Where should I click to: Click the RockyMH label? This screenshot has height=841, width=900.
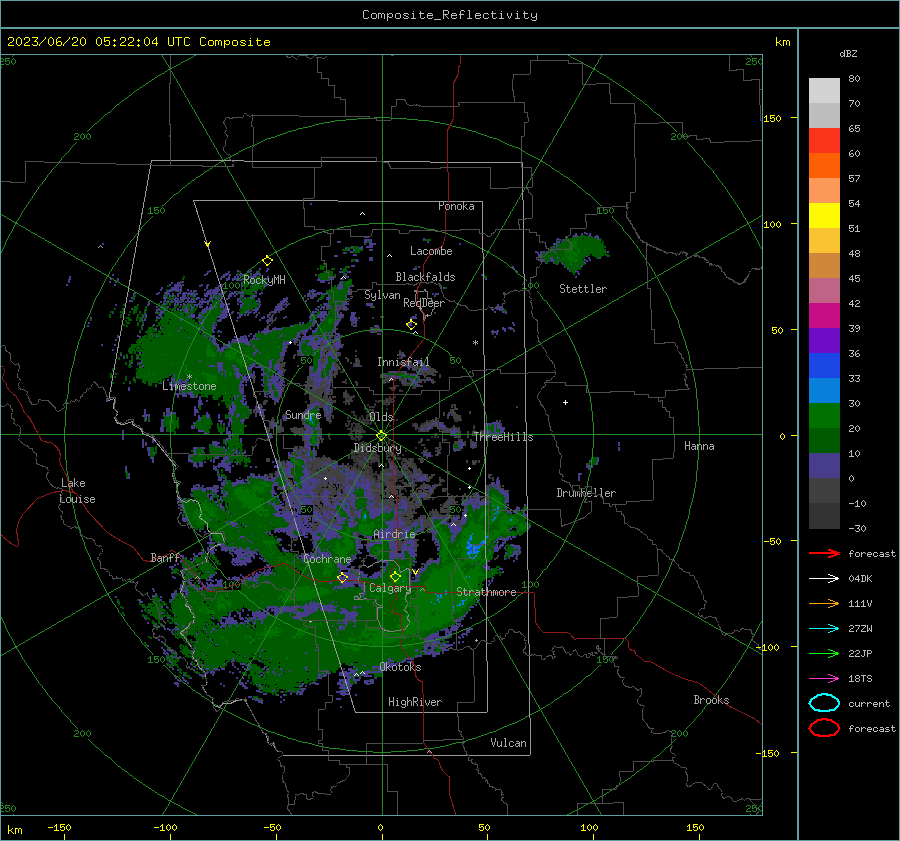264,280
